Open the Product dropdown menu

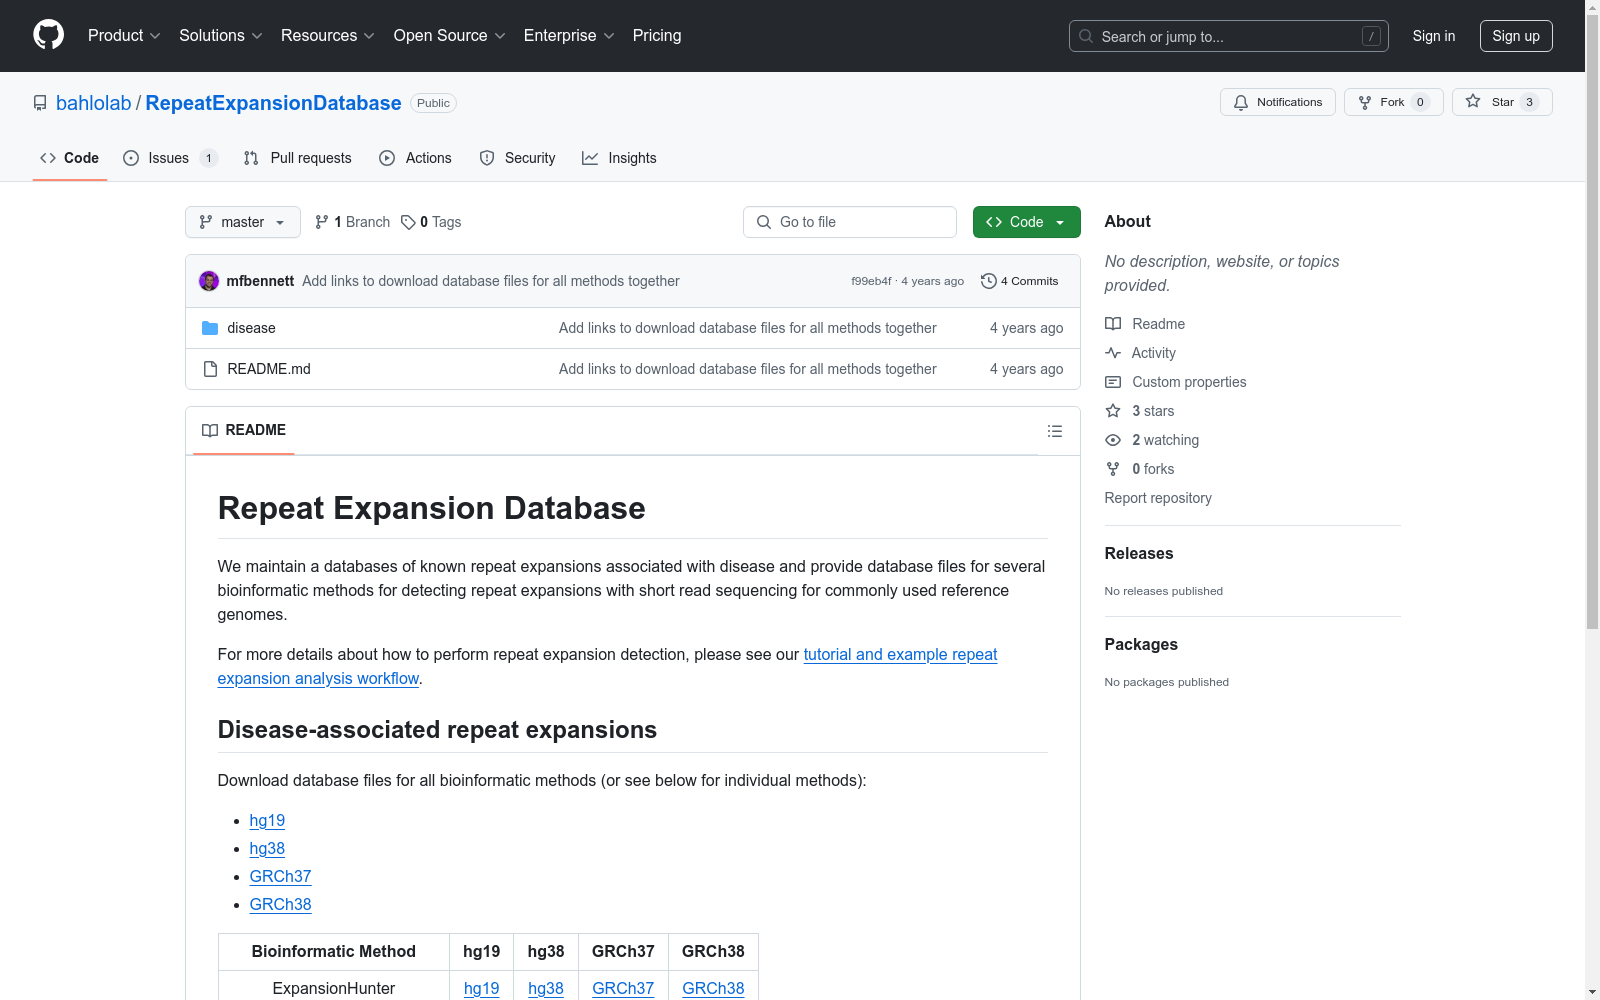click(124, 36)
